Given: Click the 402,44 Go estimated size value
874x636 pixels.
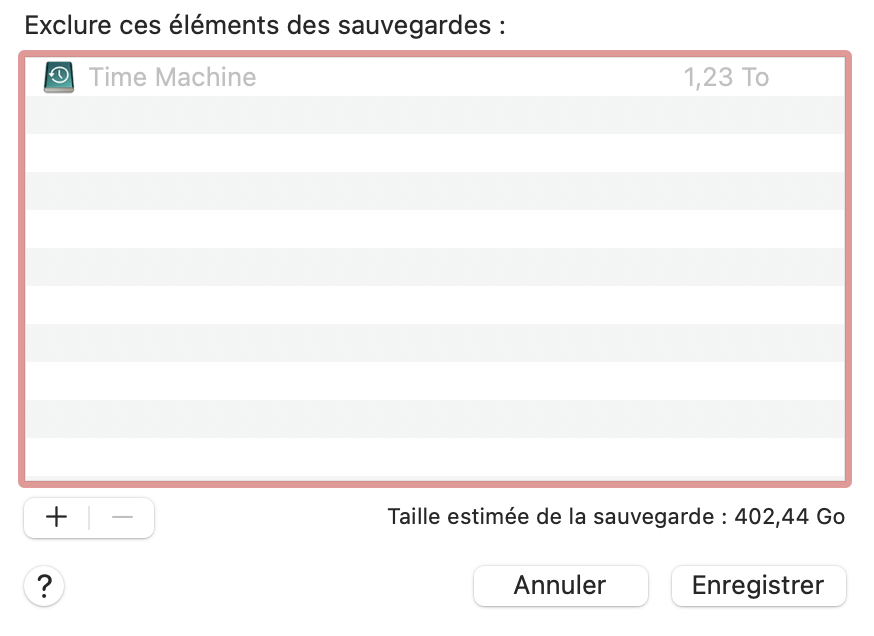Looking at the screenshot, I should (x=790, y=517).
